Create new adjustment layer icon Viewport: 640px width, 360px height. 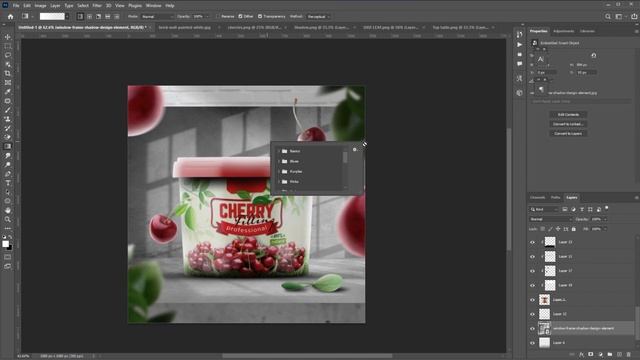(x=600, y=354)
